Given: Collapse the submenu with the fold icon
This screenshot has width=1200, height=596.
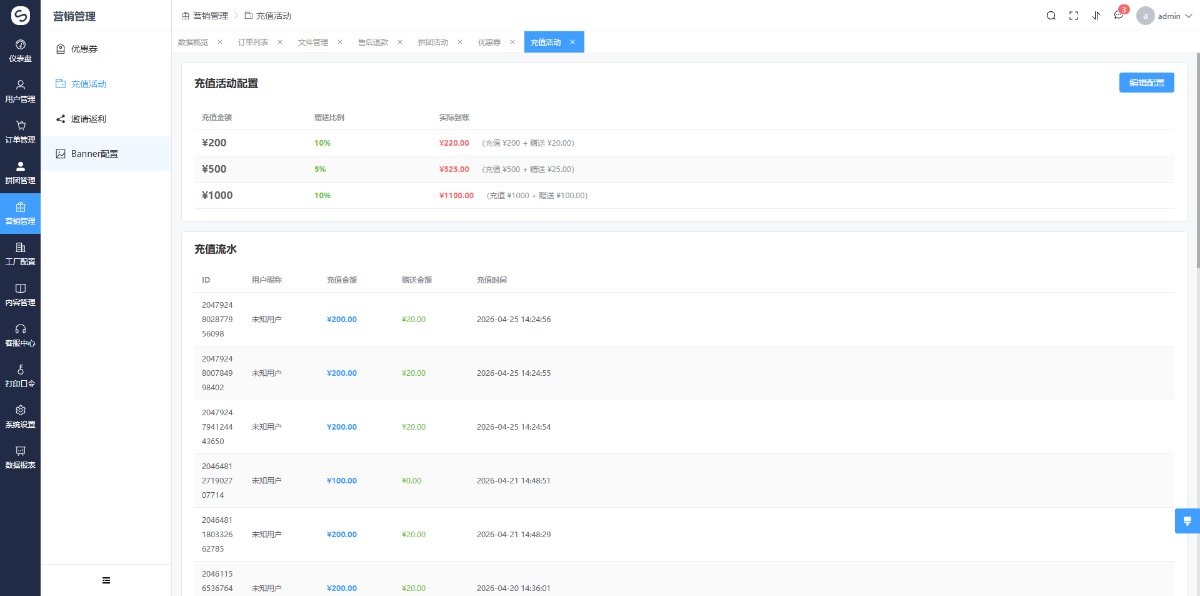Looking at the screenshot, I should coord(106,580).
